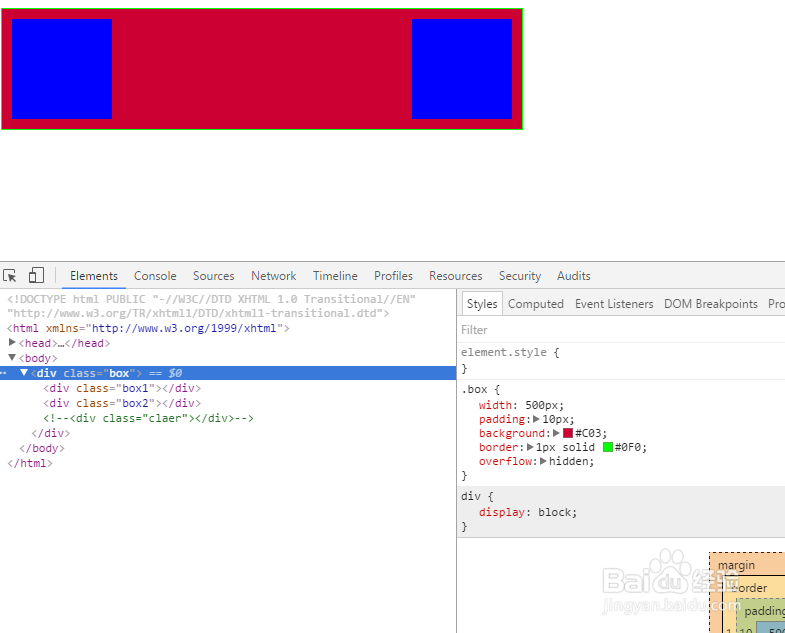Select the div class box2 node
Screen dimensions: 785x633
click(x=122, y=403)
